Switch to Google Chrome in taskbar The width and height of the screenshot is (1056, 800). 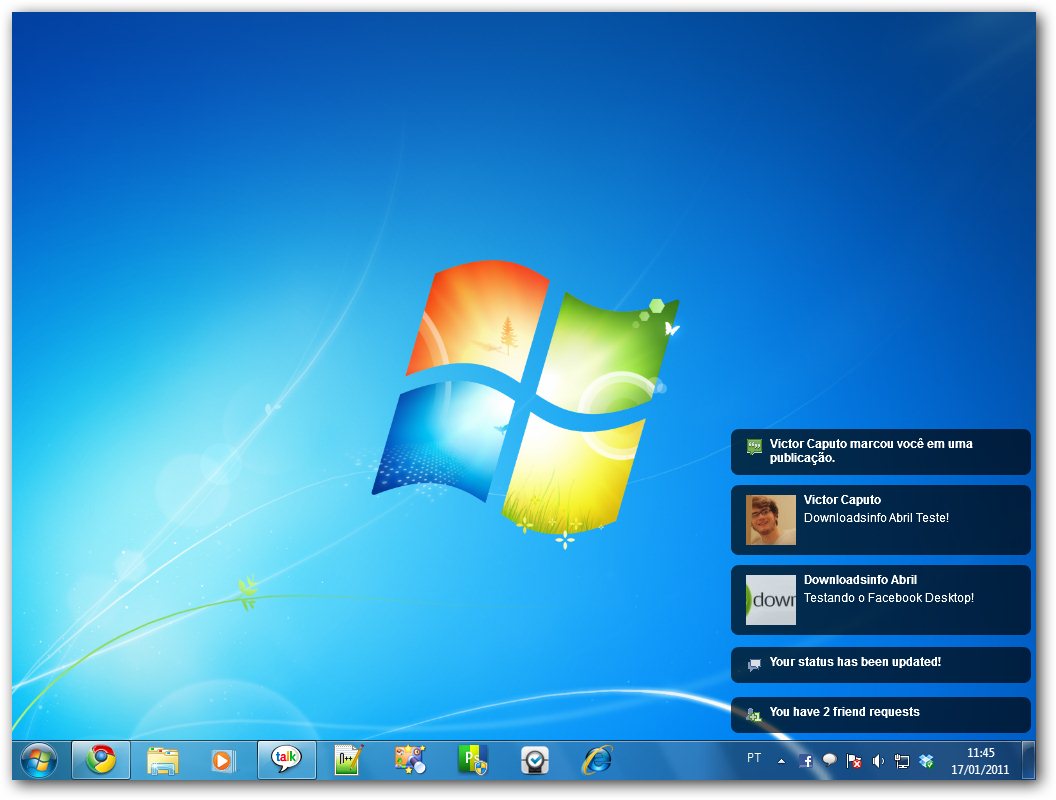click(100, 760)
